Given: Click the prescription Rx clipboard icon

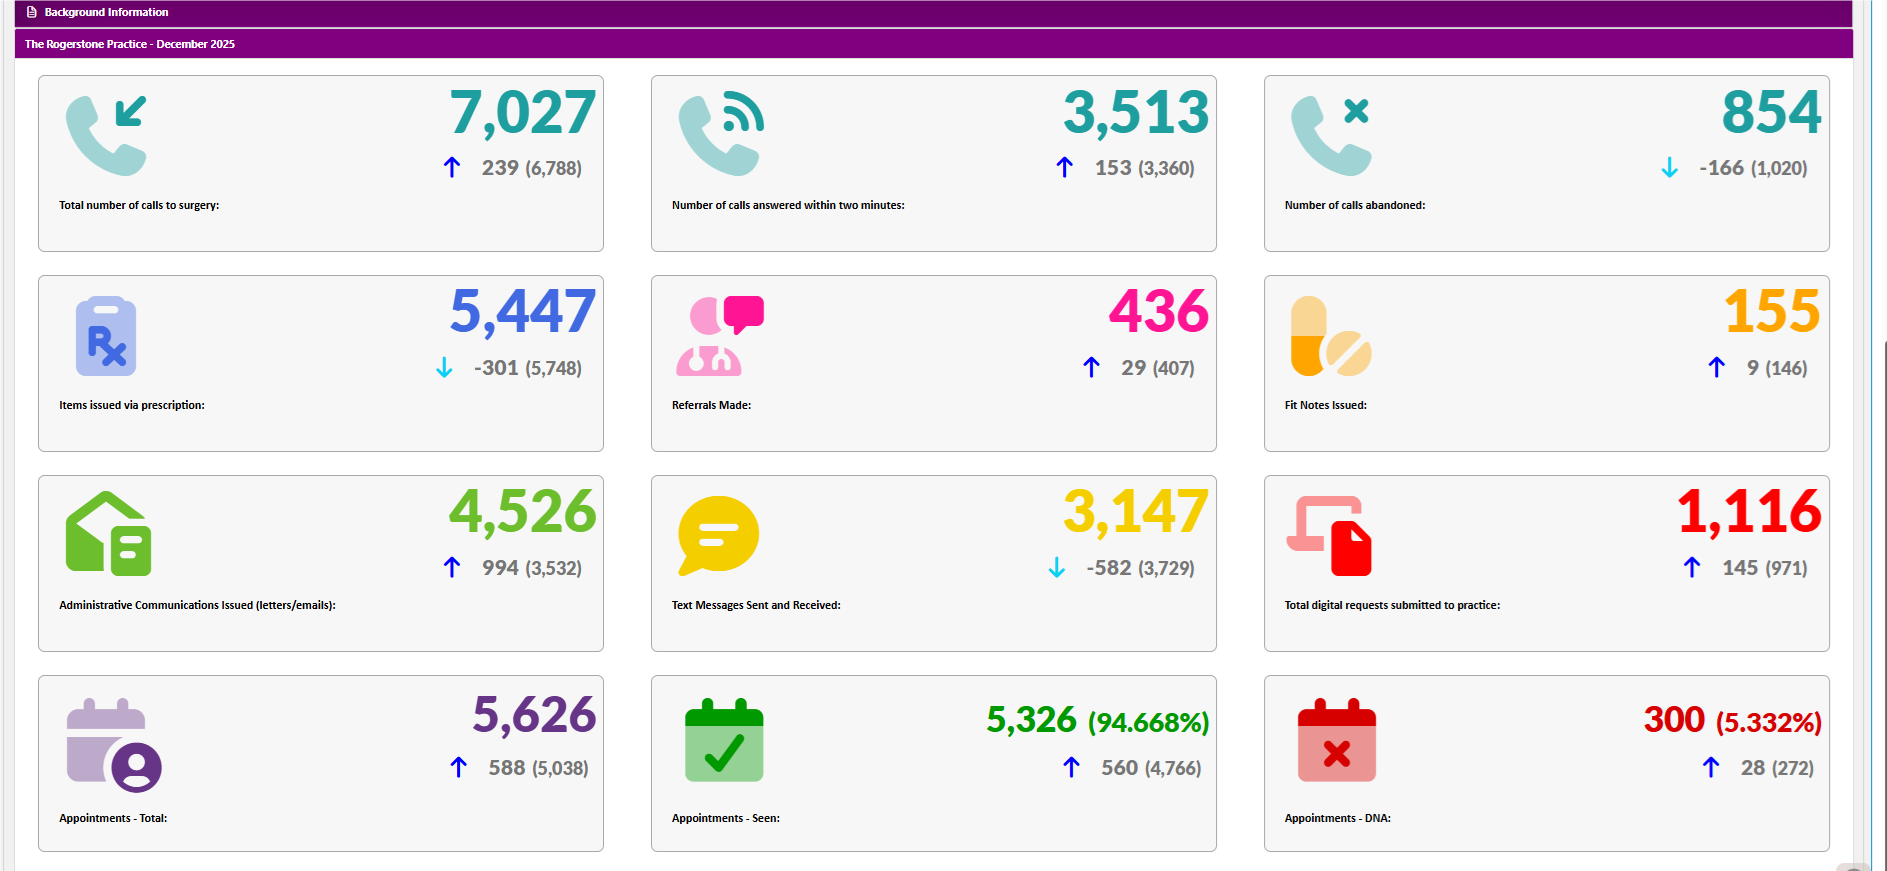Looking at the screenshot, I should (106, 336).
